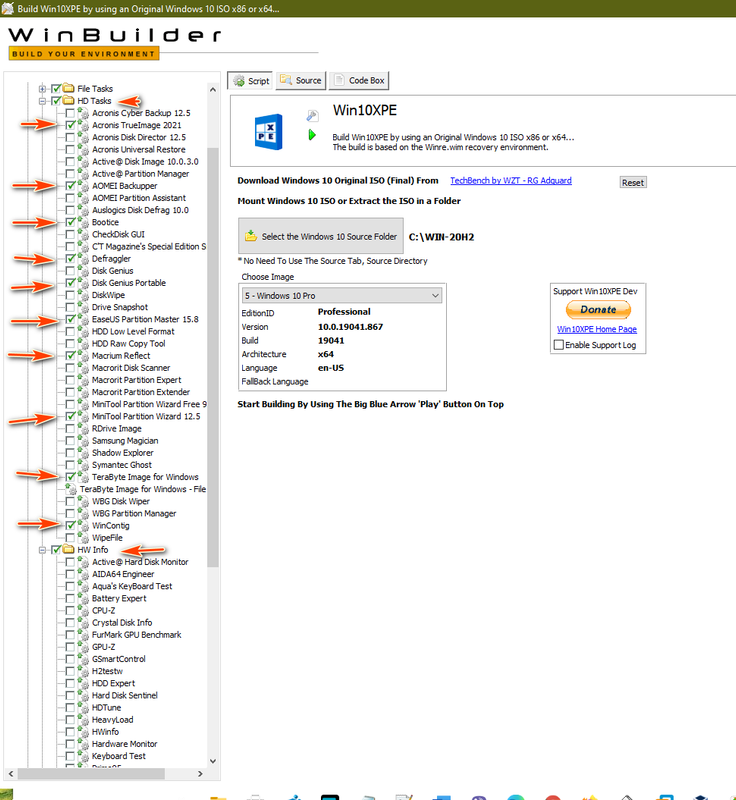
Task: Uncheck Acronis TrueImage 2021 checkbox
Action: 70,125
